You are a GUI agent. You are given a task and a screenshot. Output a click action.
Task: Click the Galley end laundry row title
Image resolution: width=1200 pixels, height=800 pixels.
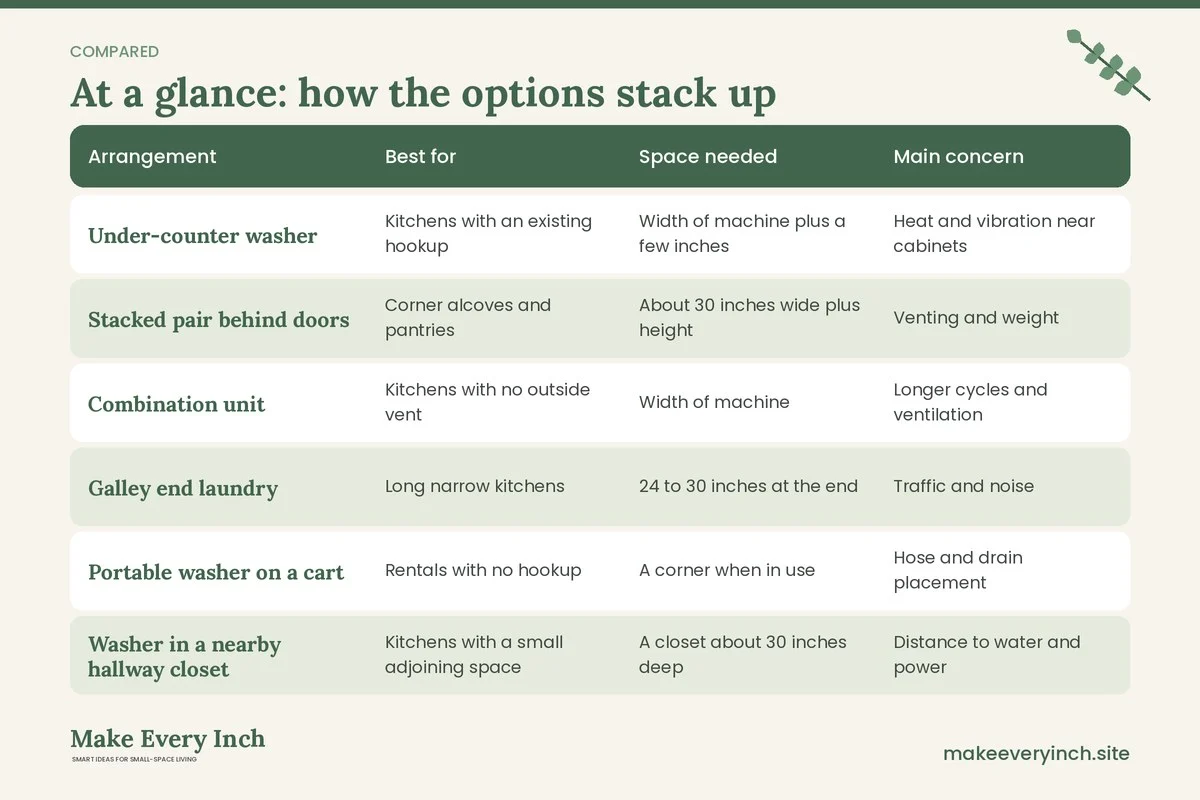pos(183,488)
